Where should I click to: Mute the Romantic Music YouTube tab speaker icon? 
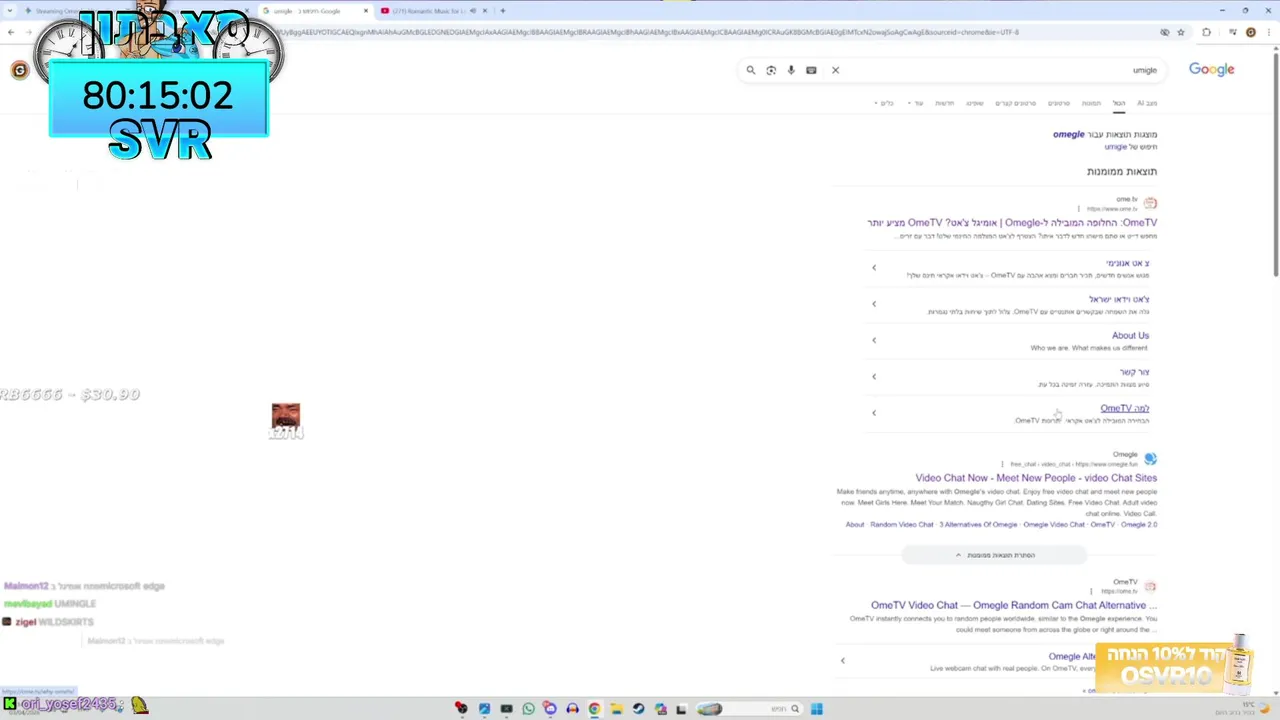click(x=473, y=11)
